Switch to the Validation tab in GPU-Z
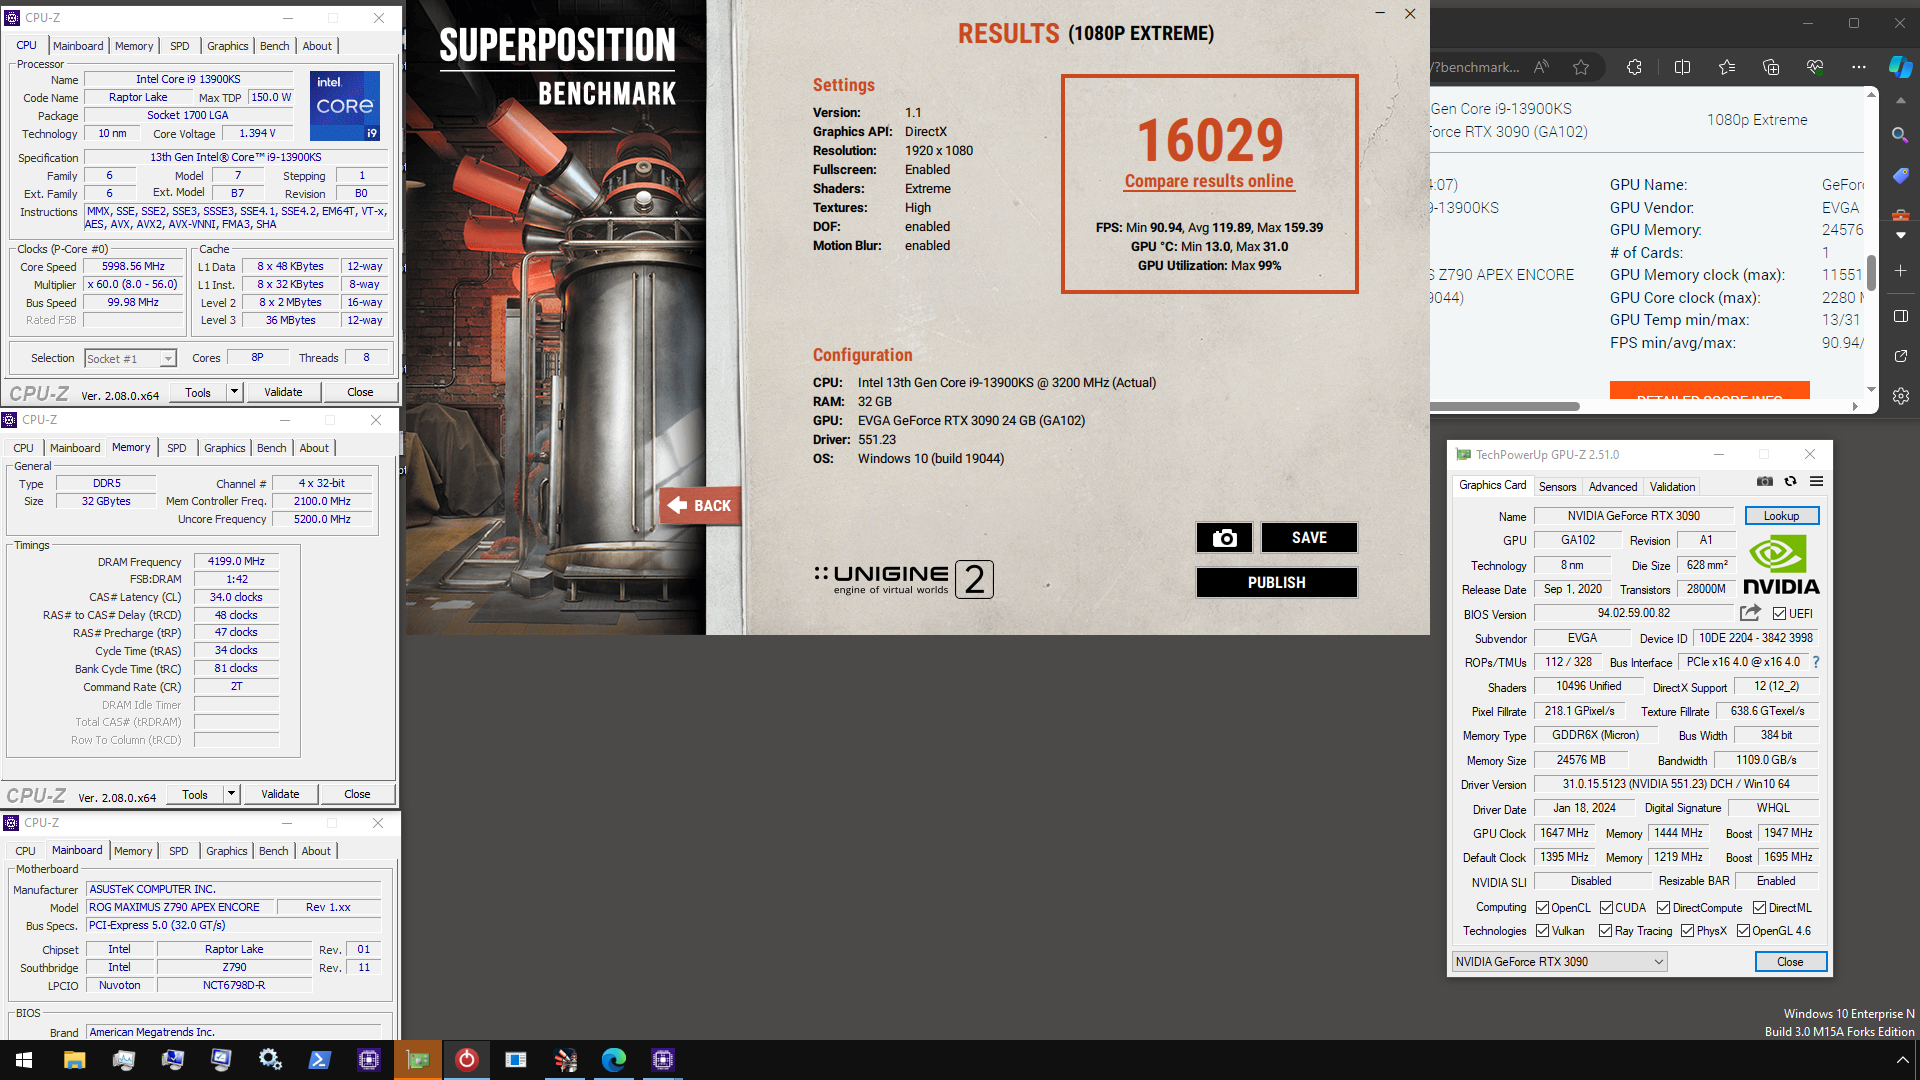Image resolution: width=1920 pixels, height=1080 pixels. coord(1672,487)
